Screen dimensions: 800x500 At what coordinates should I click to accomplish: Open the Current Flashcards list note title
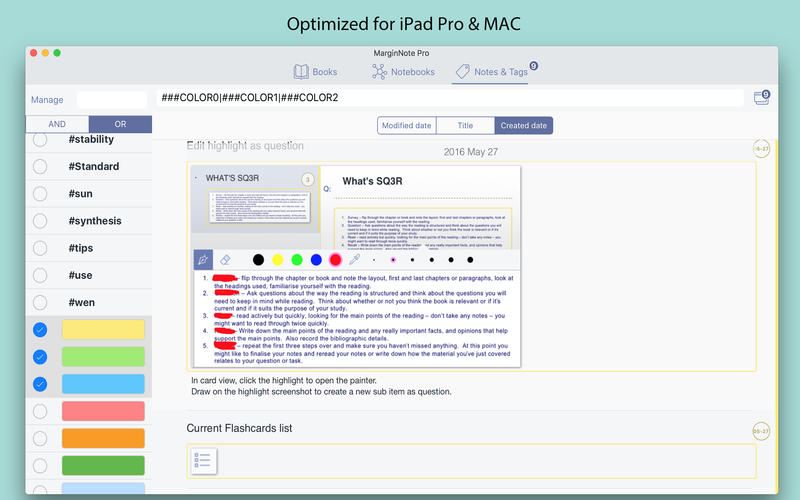pyautogui.click(x=239, y=429)
